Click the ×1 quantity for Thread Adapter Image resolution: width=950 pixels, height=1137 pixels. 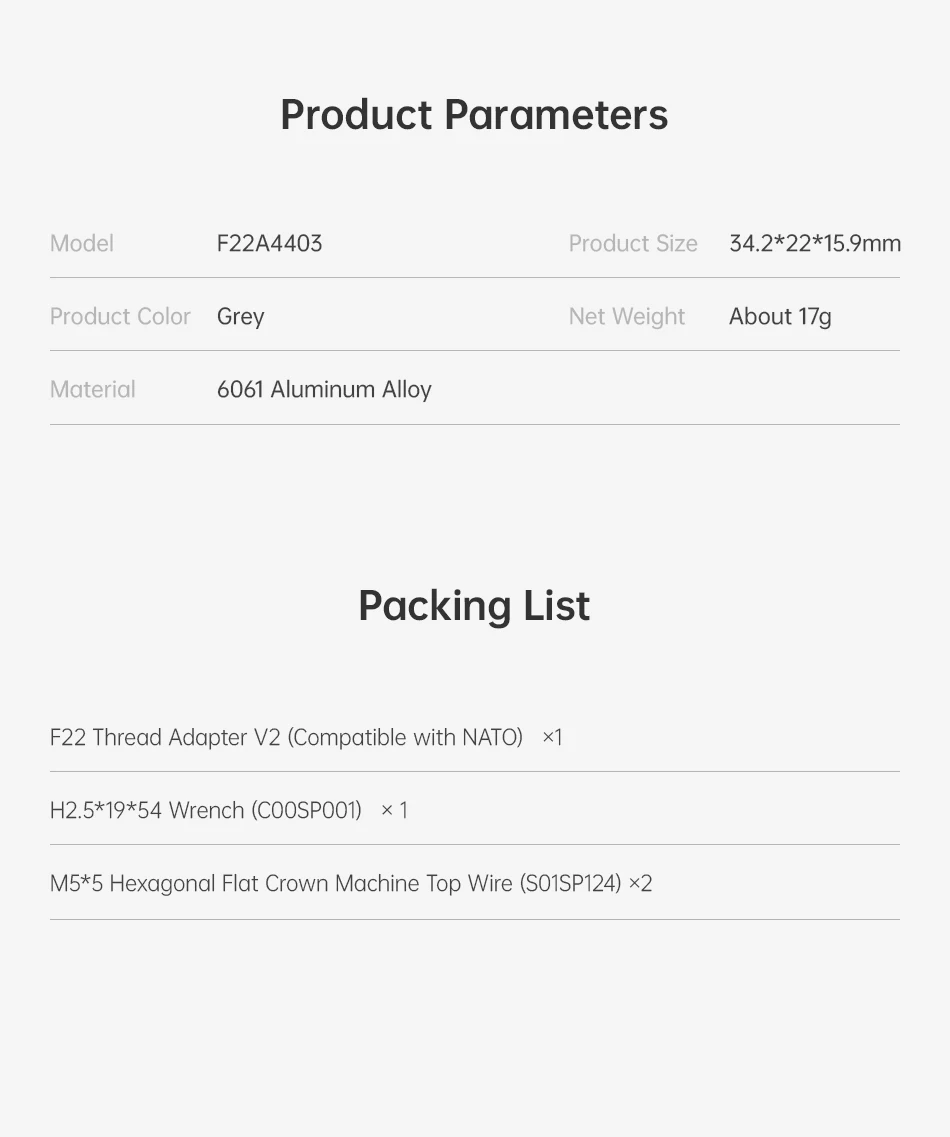coord(552,737)
